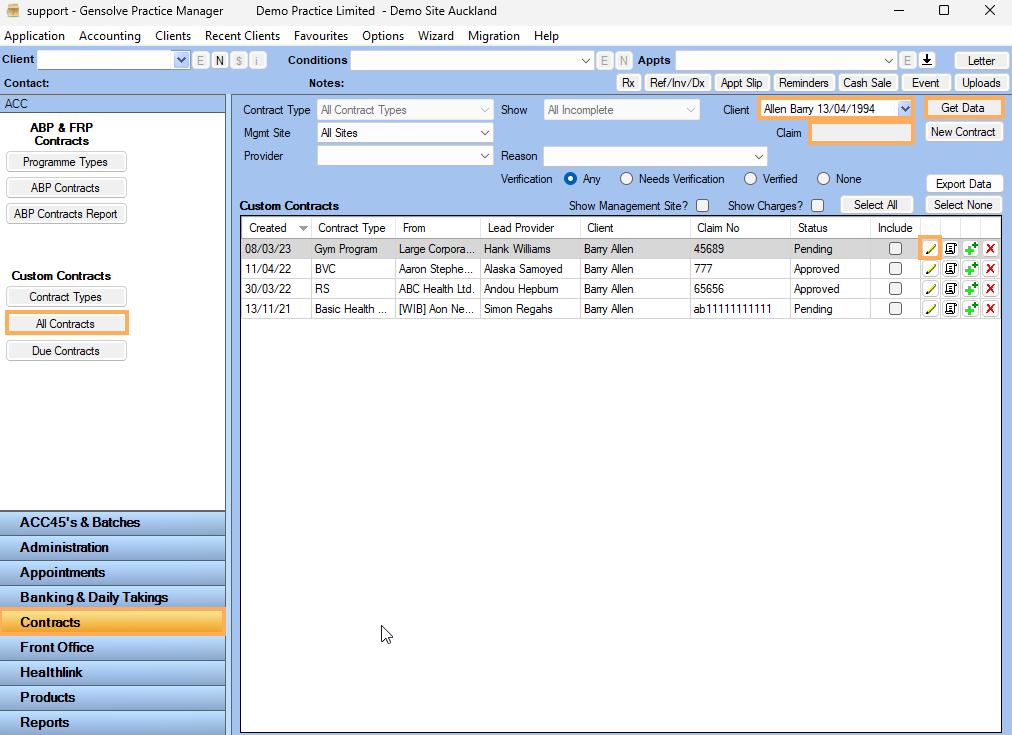The width and height of the screenshot is (1012, 735).
Task: Open the Migration menu
Action: click(493, 35)
